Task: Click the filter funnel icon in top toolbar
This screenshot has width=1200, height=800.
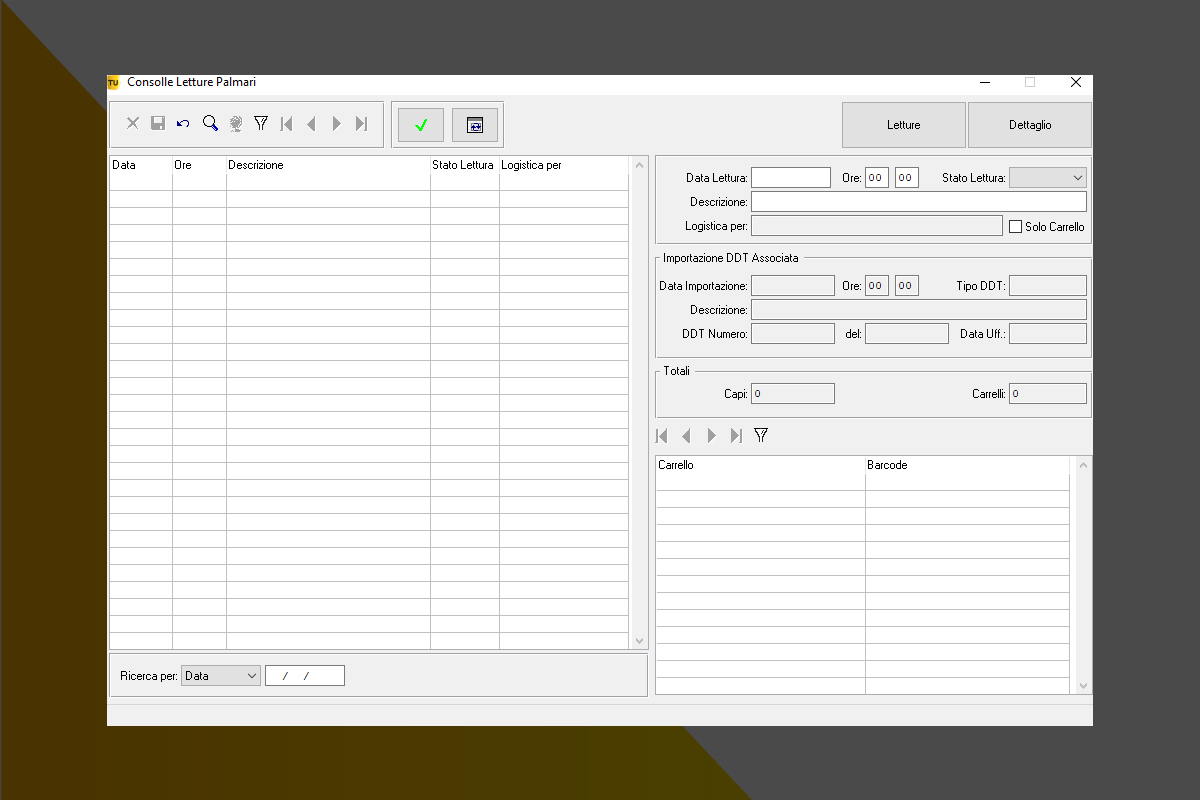Action: point(261,124)
